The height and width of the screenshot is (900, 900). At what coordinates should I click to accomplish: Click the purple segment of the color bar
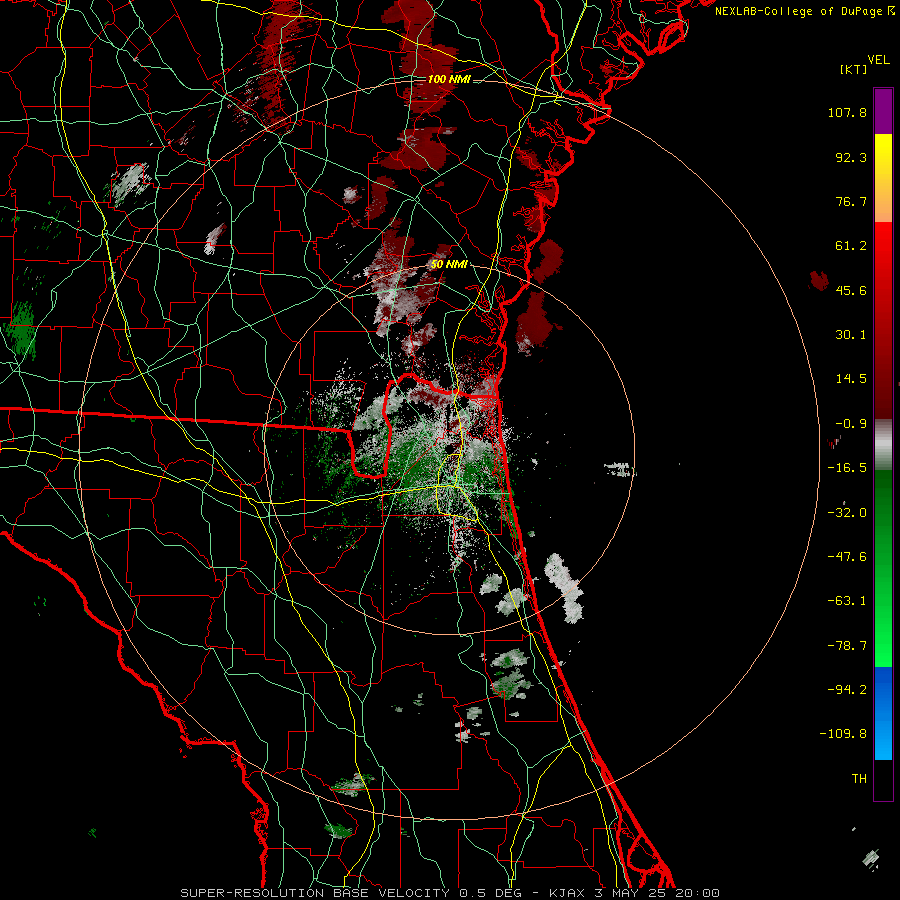(x=883, y=112)
